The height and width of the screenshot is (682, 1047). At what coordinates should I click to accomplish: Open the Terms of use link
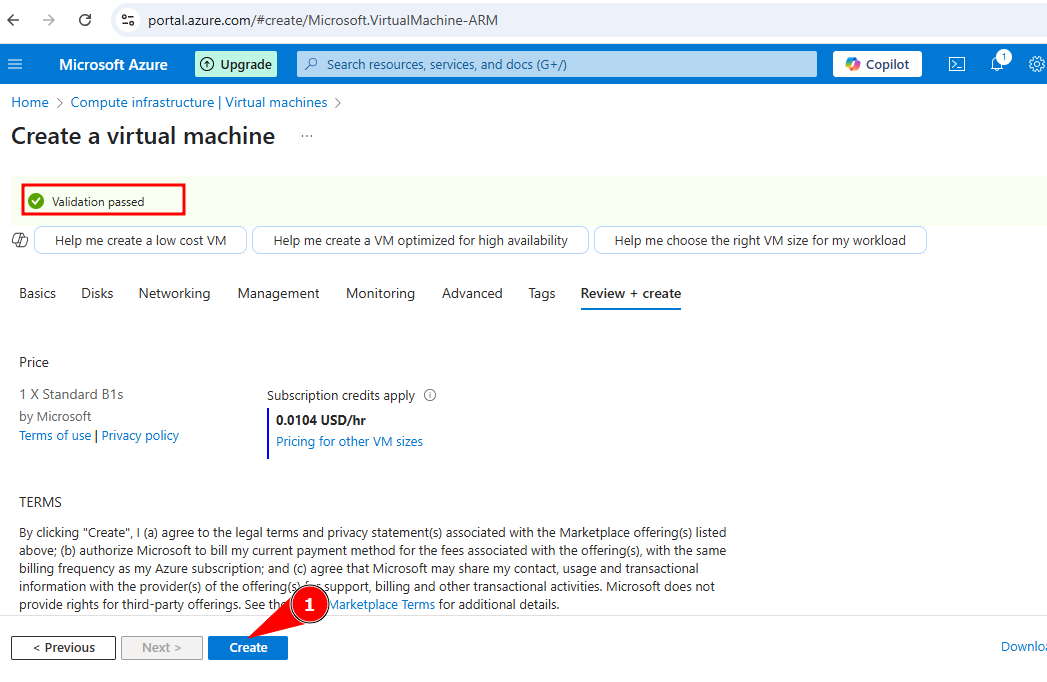[55, 436]
